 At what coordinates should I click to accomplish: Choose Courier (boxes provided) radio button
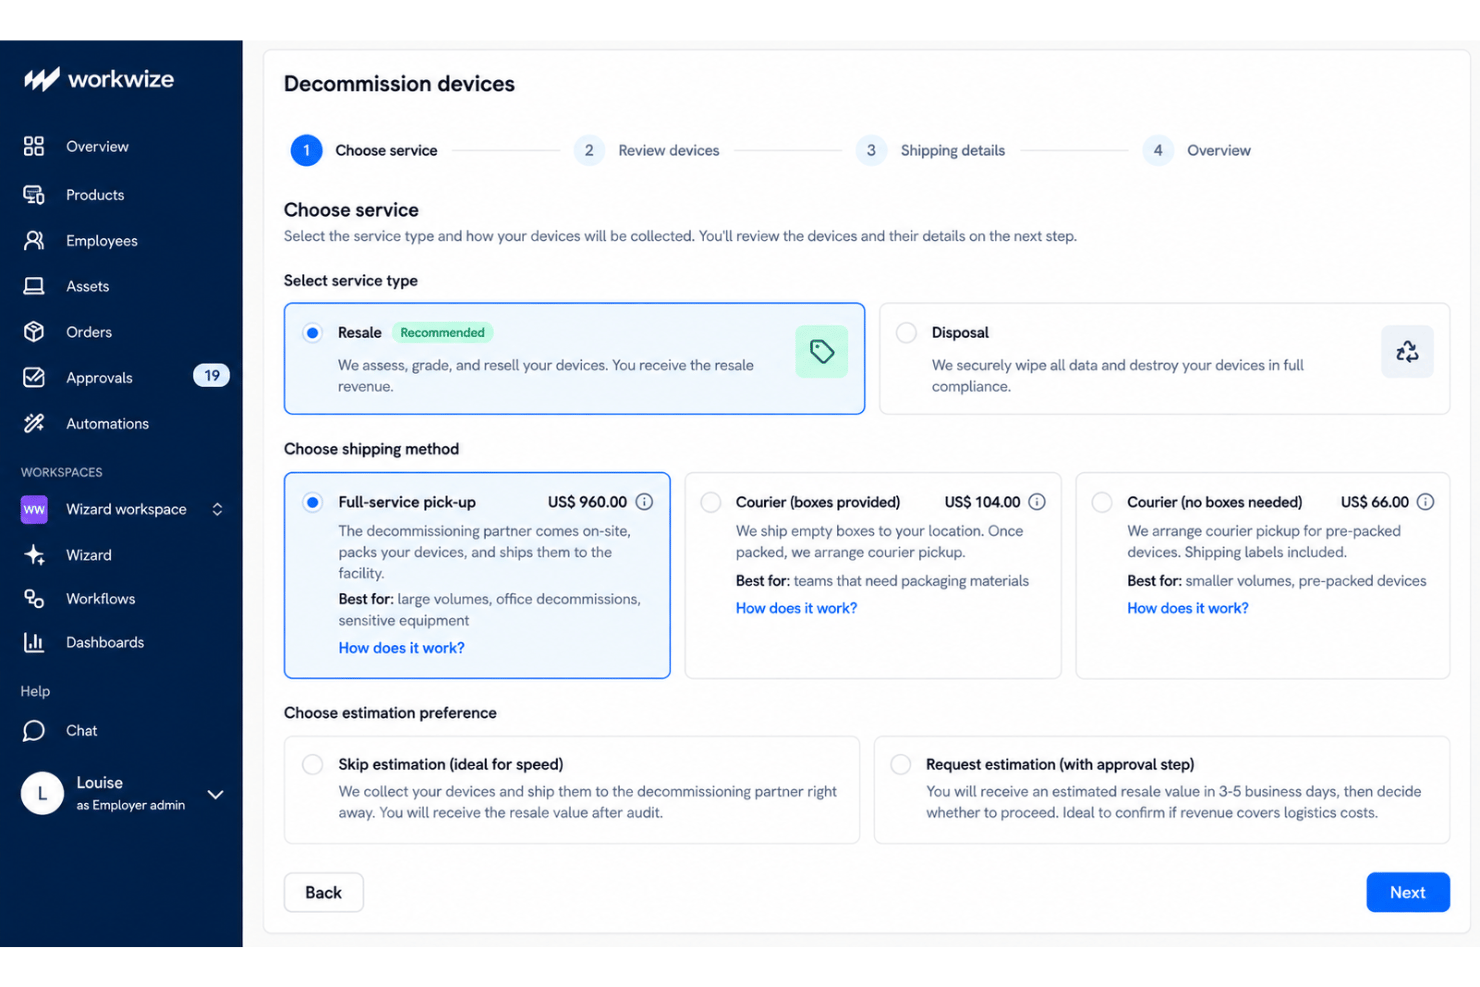coord(711,502)
